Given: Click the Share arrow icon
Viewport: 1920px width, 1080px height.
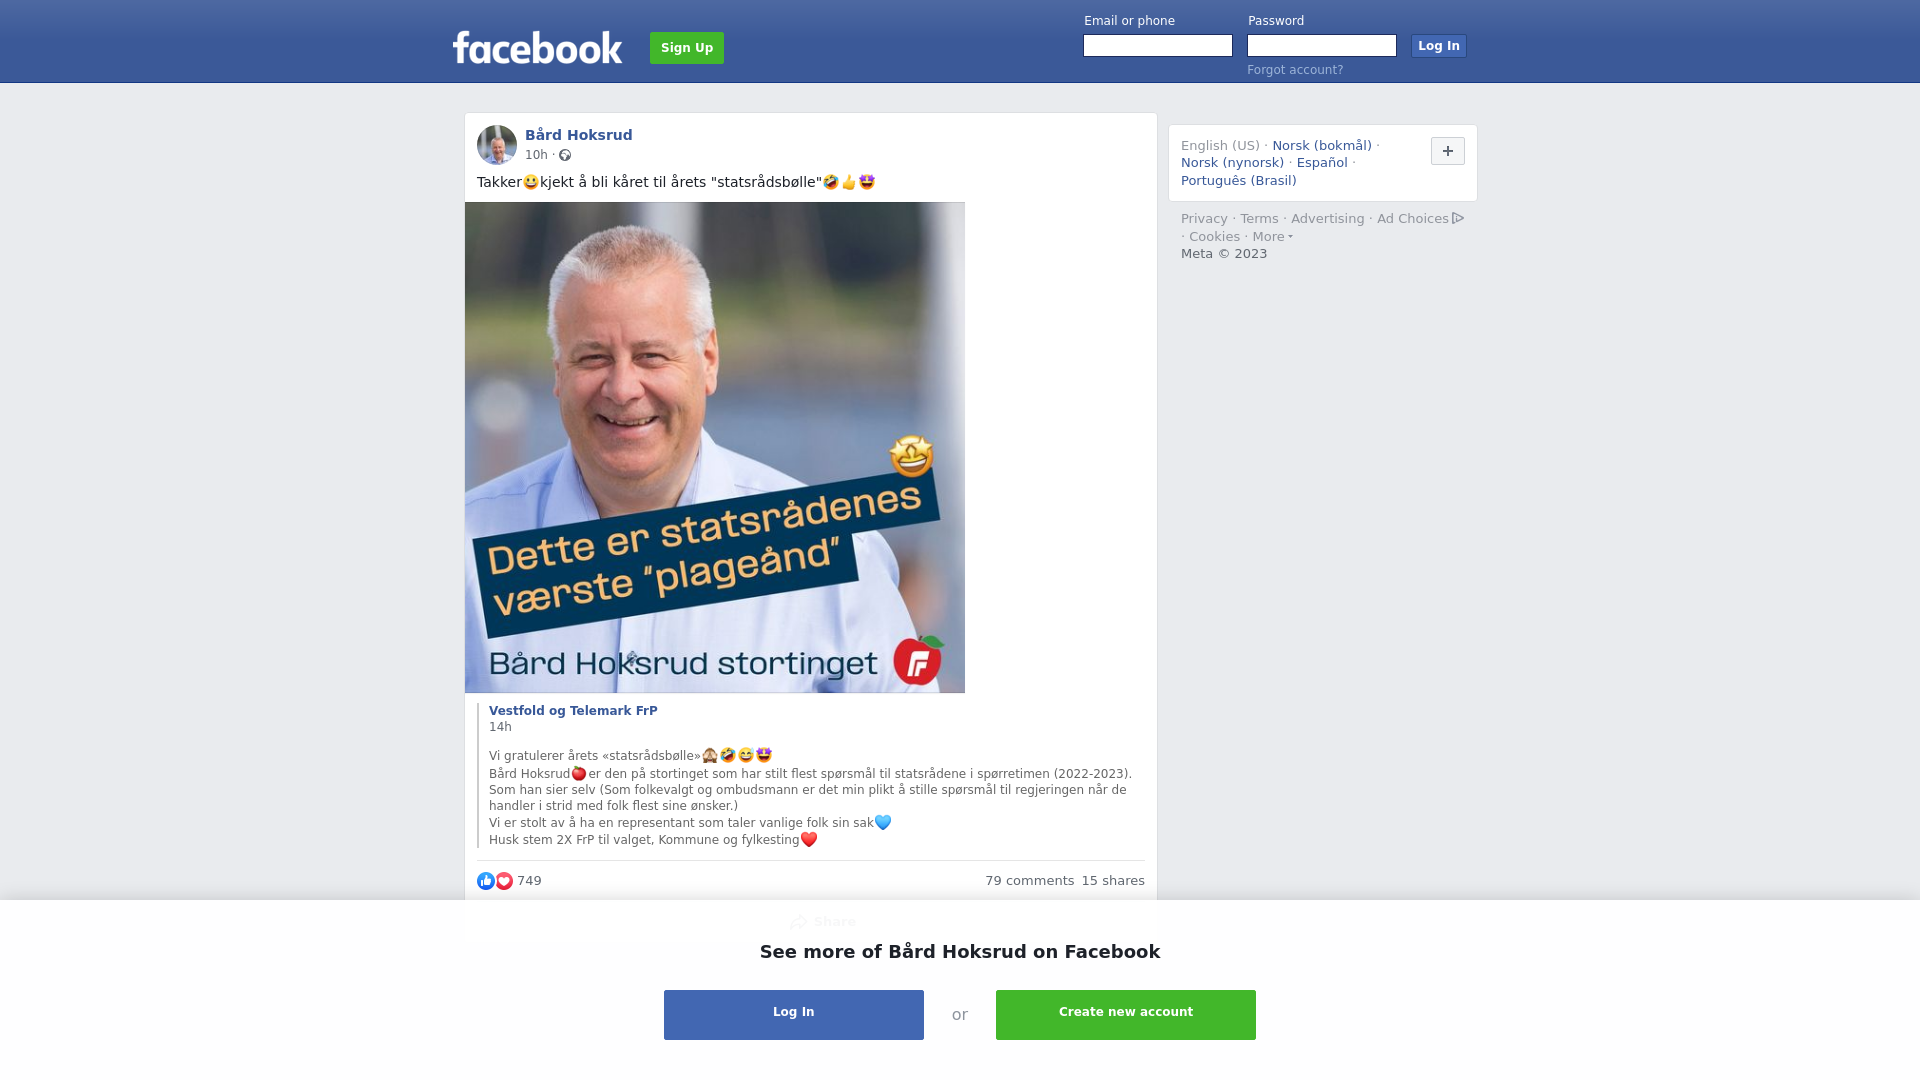Looking at the screenshot, I should (x=798, y=922).
